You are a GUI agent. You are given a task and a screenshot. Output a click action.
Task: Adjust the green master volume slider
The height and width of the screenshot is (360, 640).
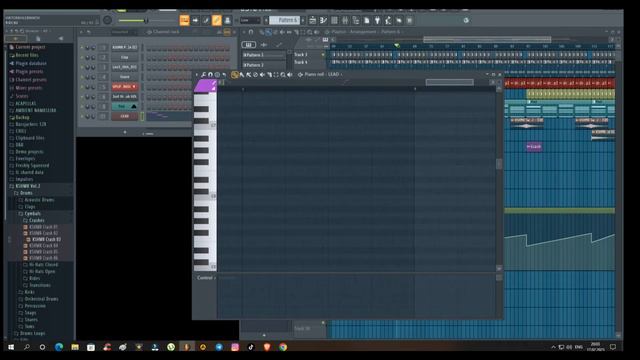pyautogui.click(x=133, y=20)
